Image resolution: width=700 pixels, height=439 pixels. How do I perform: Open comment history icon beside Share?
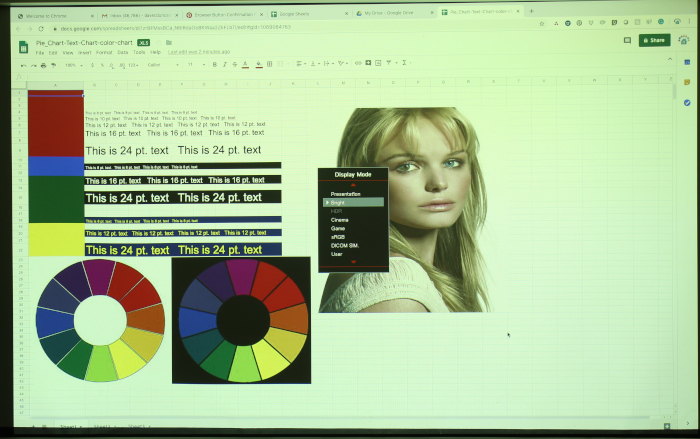pos(627,40)
